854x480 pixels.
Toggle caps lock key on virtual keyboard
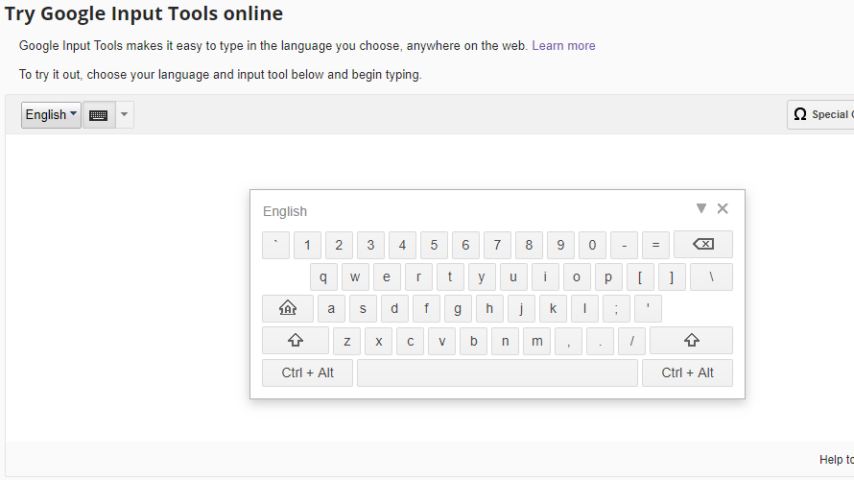click(x=288, y=308)
